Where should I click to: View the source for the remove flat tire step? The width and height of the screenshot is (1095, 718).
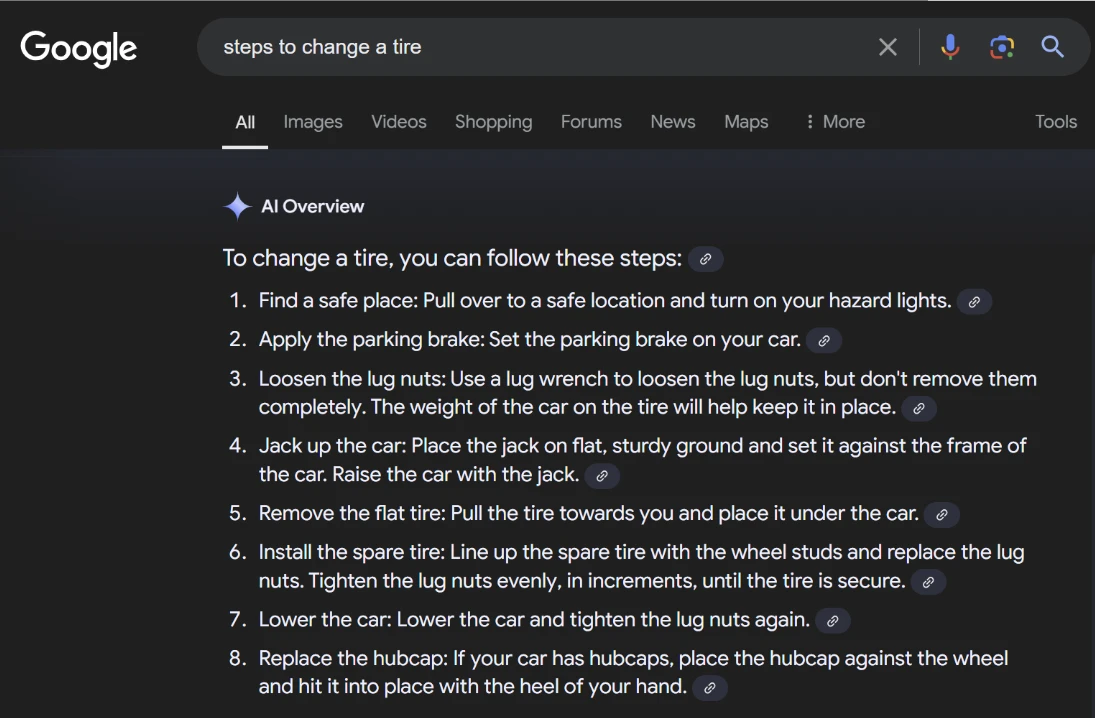click(940, 514)
